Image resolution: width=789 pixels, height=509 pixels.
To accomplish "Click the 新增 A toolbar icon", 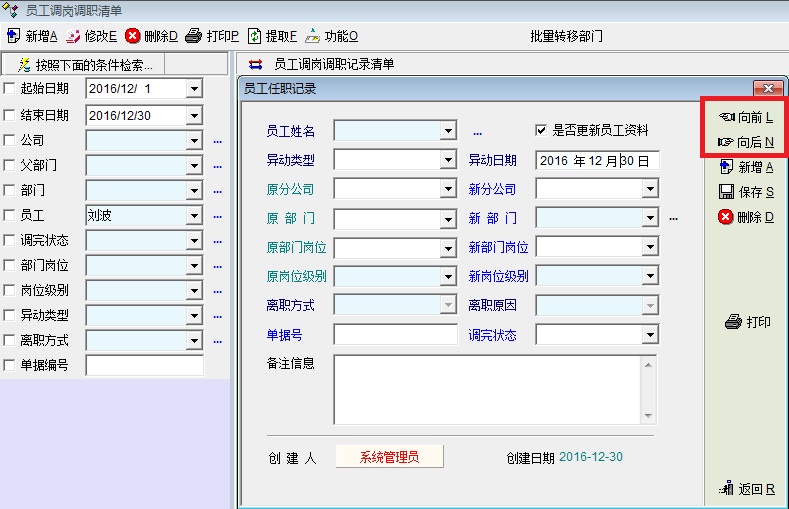I will click(14, 36).
